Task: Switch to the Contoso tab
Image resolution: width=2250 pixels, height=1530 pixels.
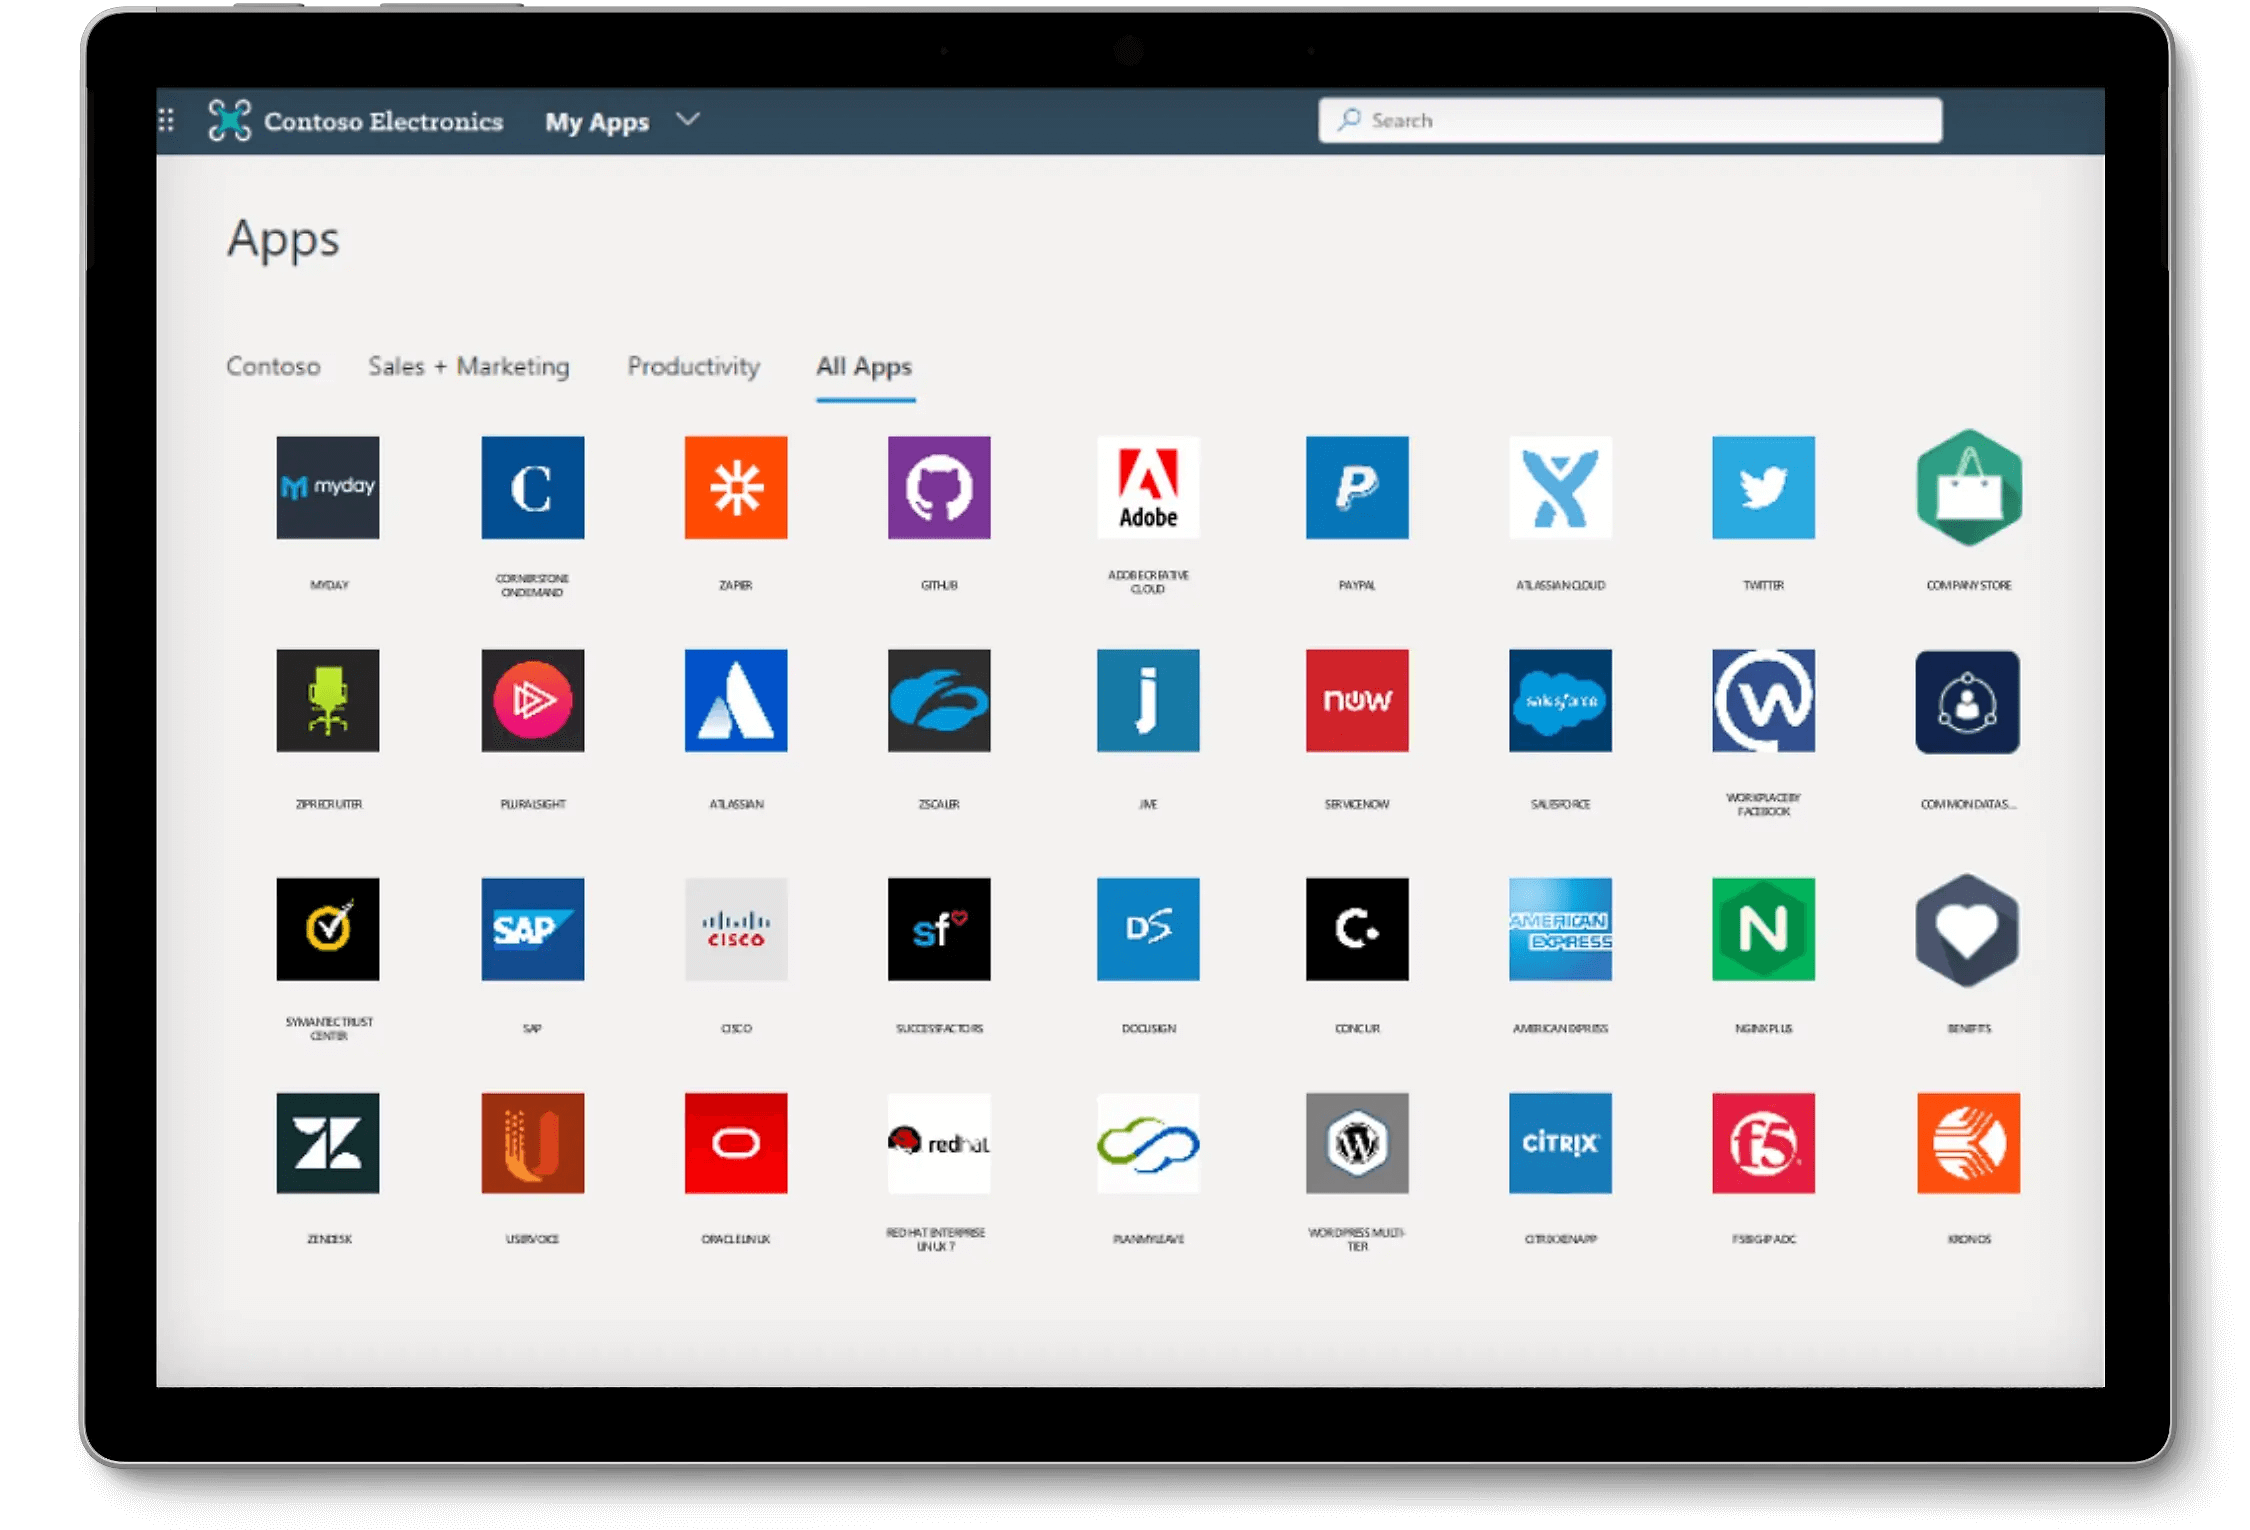Action: (x=273, y=366)
